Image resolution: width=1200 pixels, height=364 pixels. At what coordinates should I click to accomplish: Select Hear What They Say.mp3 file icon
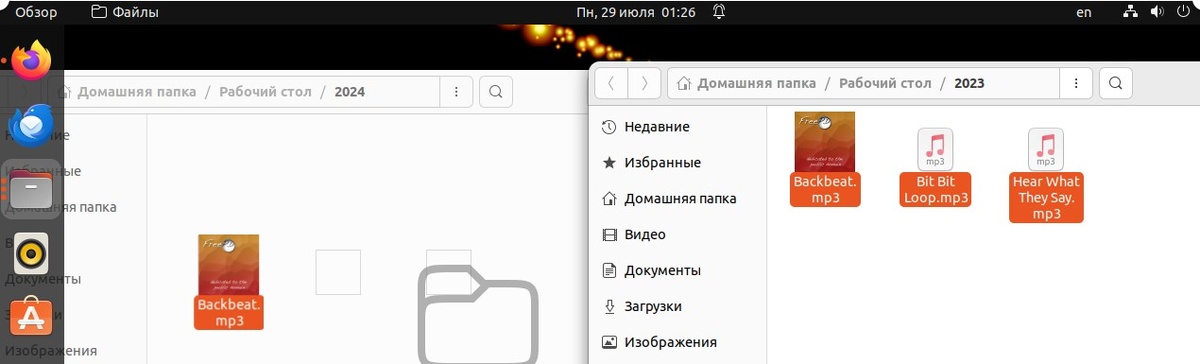pos(1046,149)
